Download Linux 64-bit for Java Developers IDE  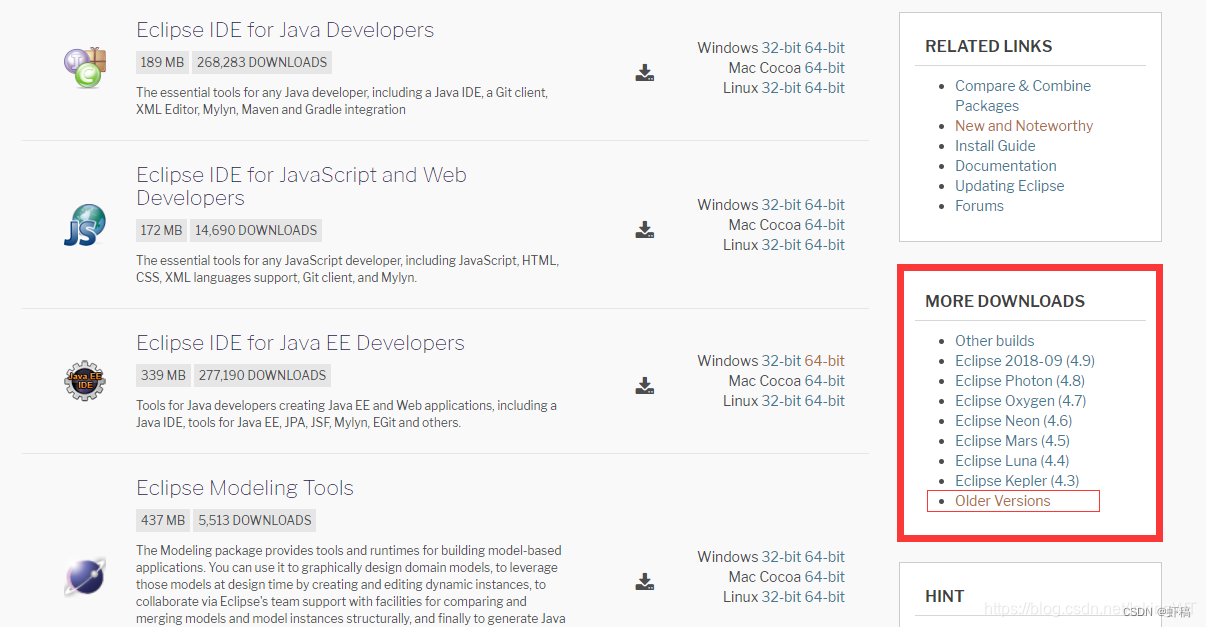coord(825,88)
